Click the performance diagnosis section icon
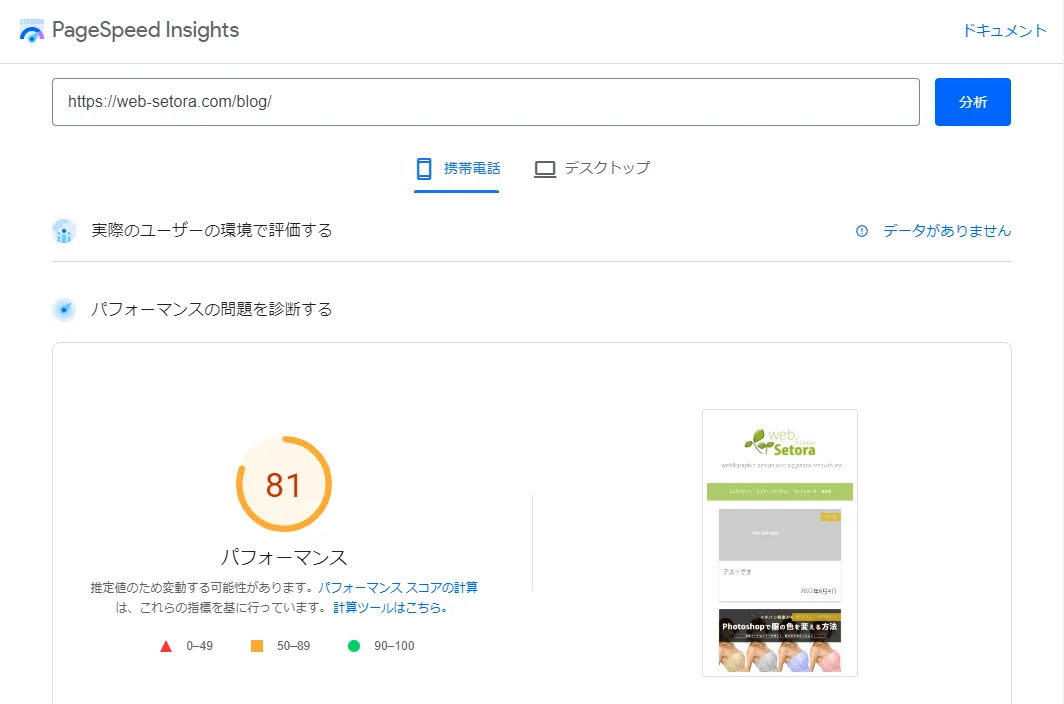The height and width of the screenshot is (704, 1064). tap(64, 310)
